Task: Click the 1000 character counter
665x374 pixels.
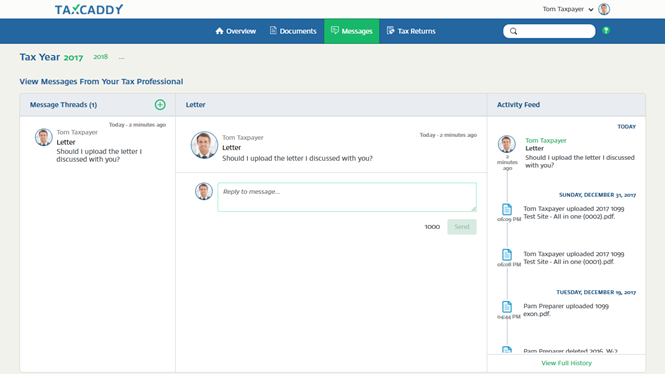Action: (432, 227)
